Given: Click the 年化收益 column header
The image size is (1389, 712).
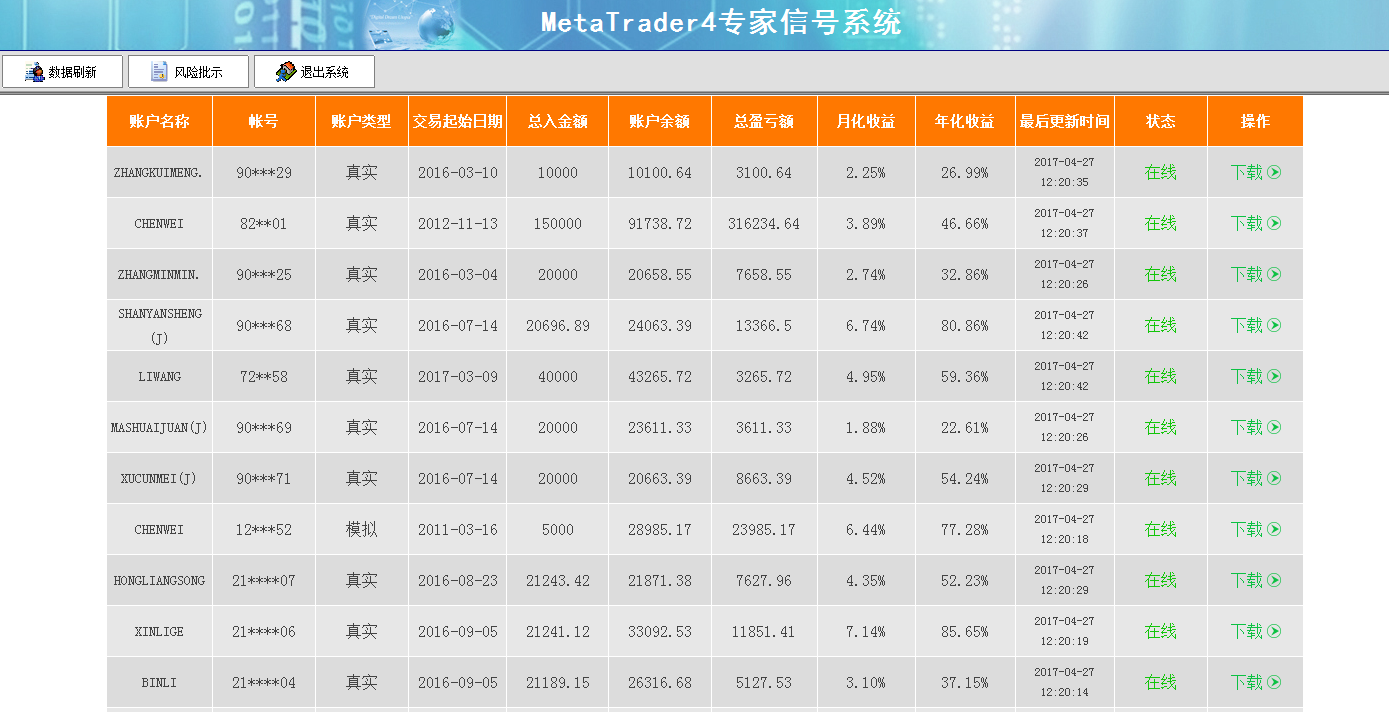Looking at the screenshot, I should point(965,121).
